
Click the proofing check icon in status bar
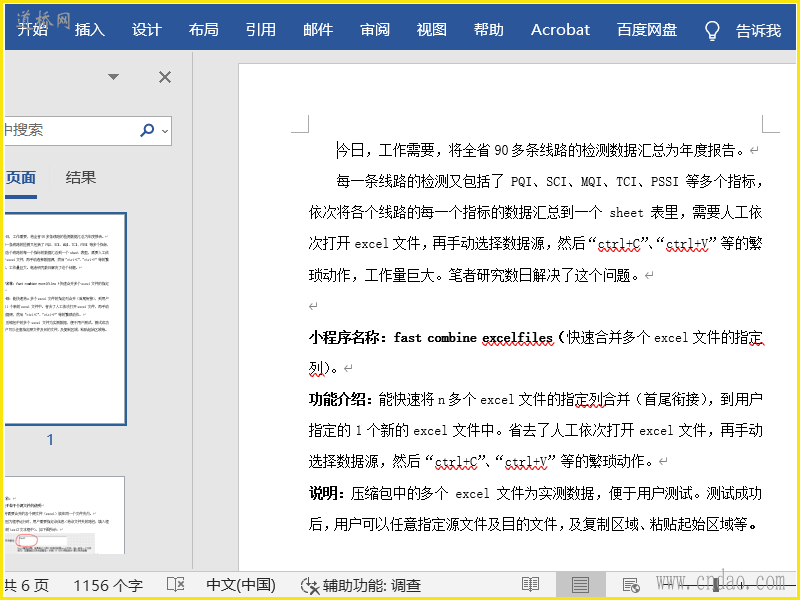click(176, 585)
